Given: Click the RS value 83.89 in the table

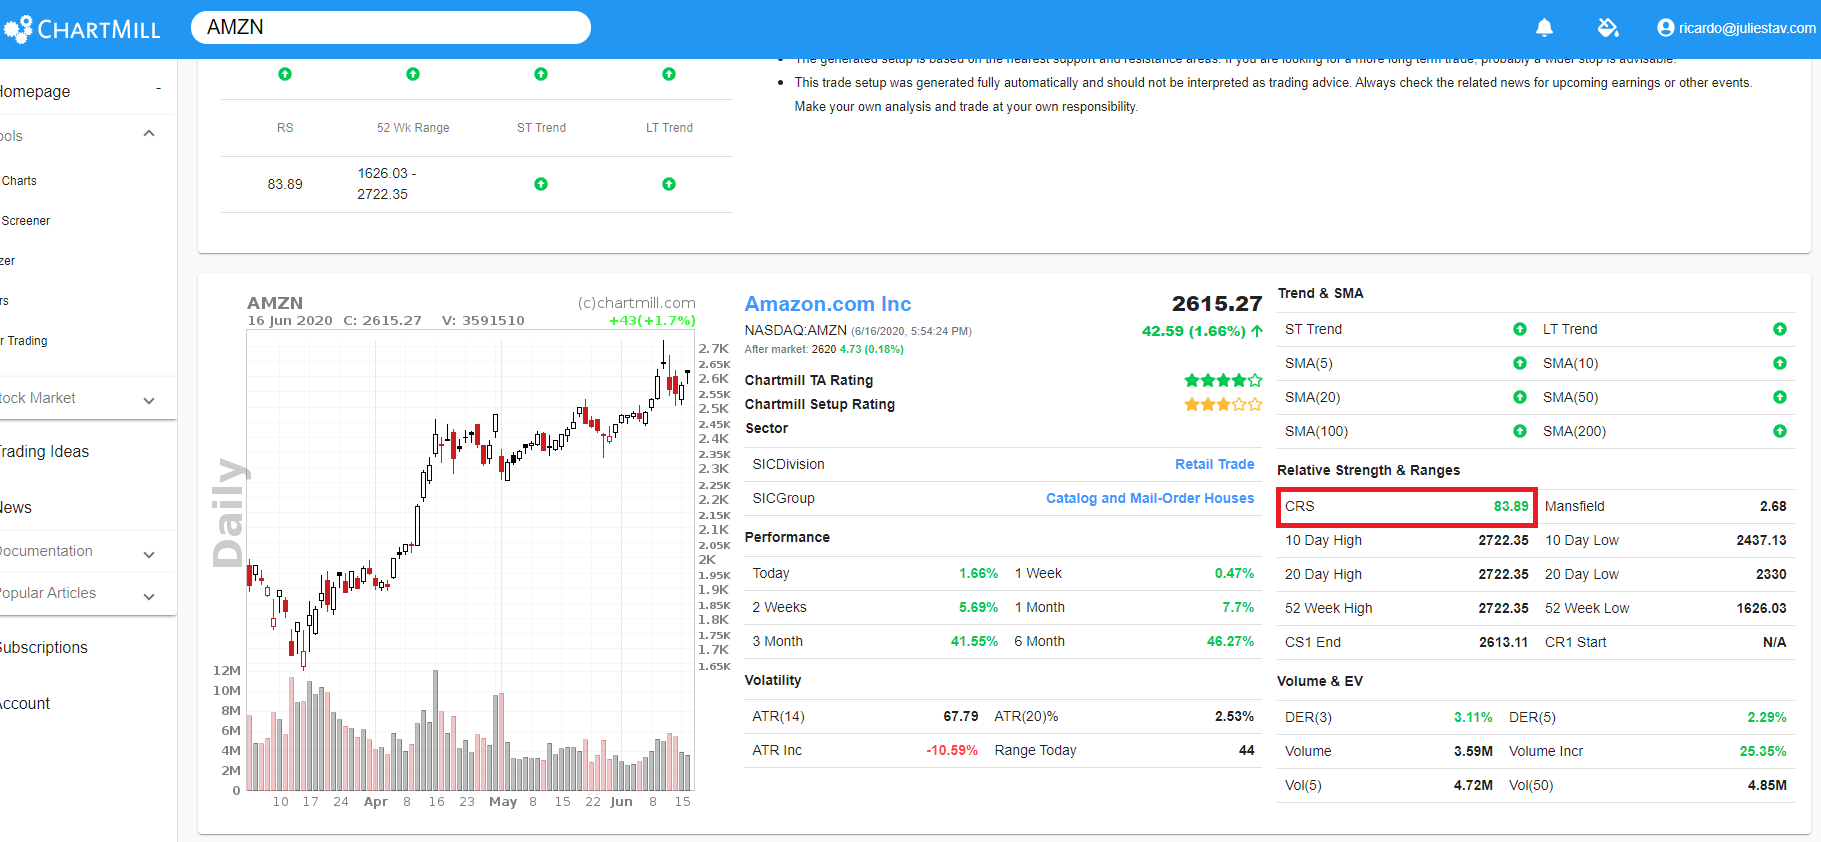Looking at the screenshot, I should (x=285, y=184).
